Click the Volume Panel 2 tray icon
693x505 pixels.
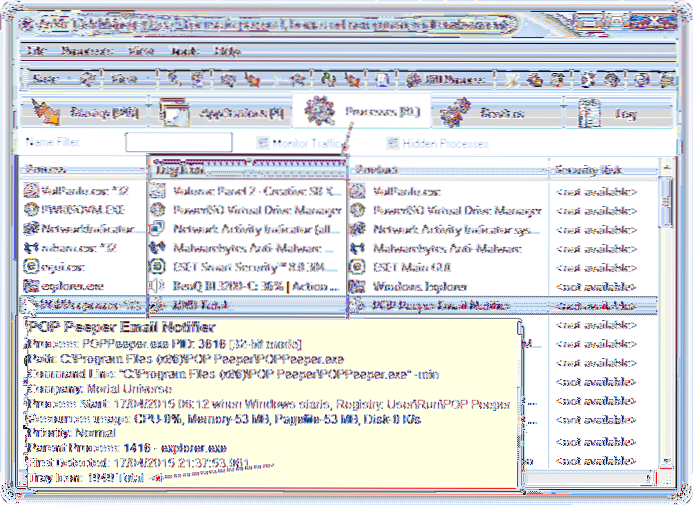tap(157, 191)
